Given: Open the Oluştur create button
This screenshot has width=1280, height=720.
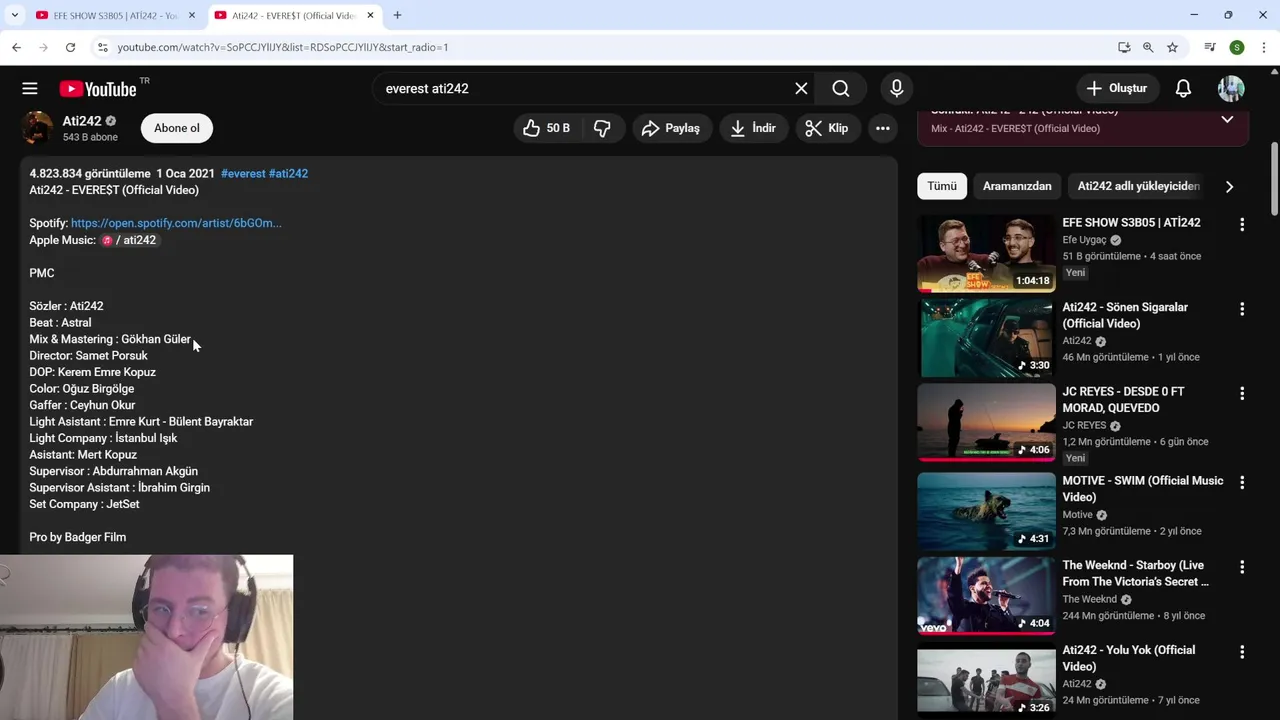Looking at the screenshot, I should tap(1117, 89).
